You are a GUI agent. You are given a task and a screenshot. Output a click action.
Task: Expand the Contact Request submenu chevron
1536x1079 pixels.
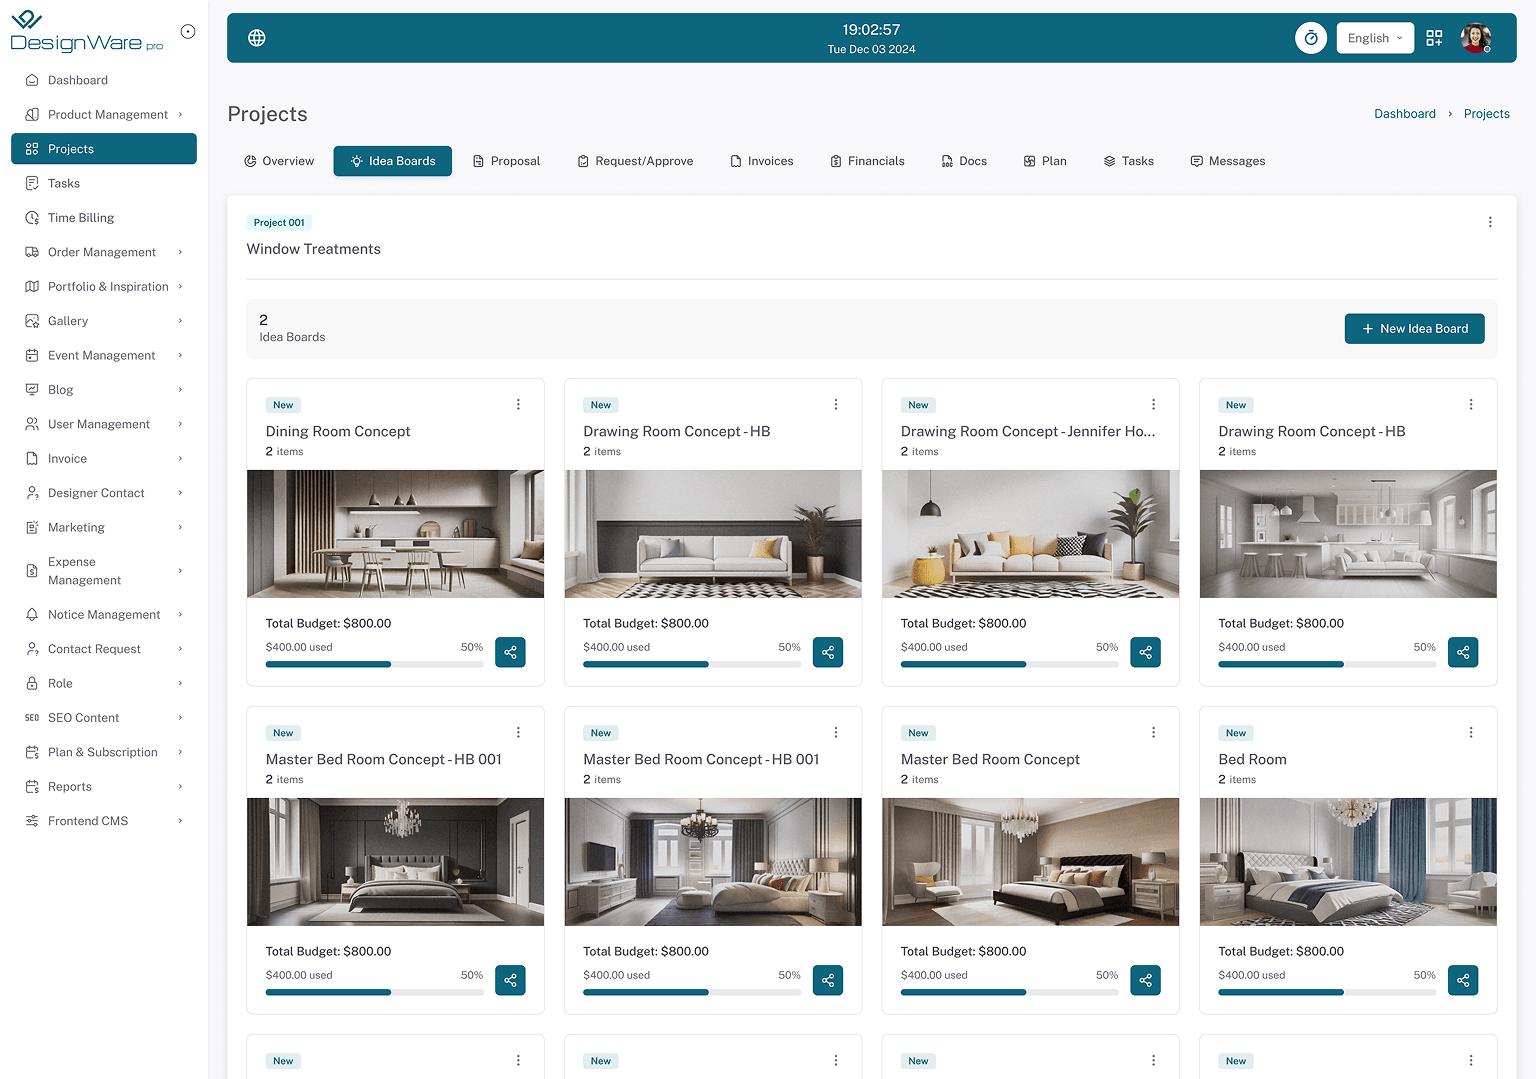coord(181,649)
